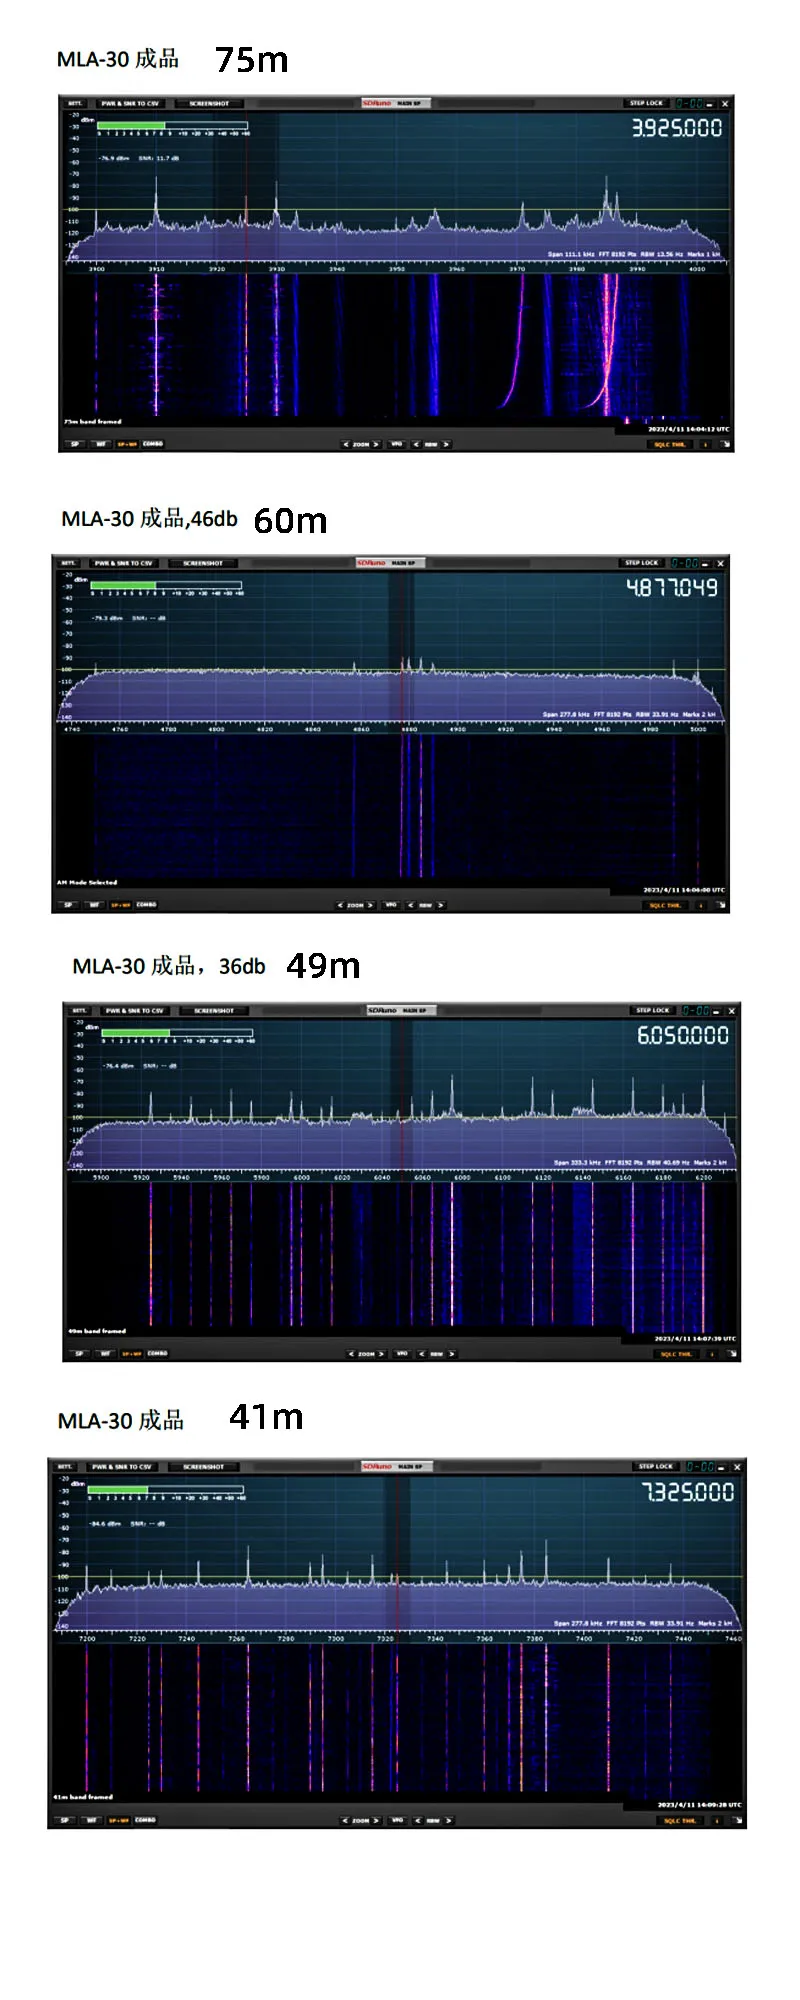This screenshot has width=800, height=2000.
Task: Switch to WF view in 60m window
Action: click(94, 905)
